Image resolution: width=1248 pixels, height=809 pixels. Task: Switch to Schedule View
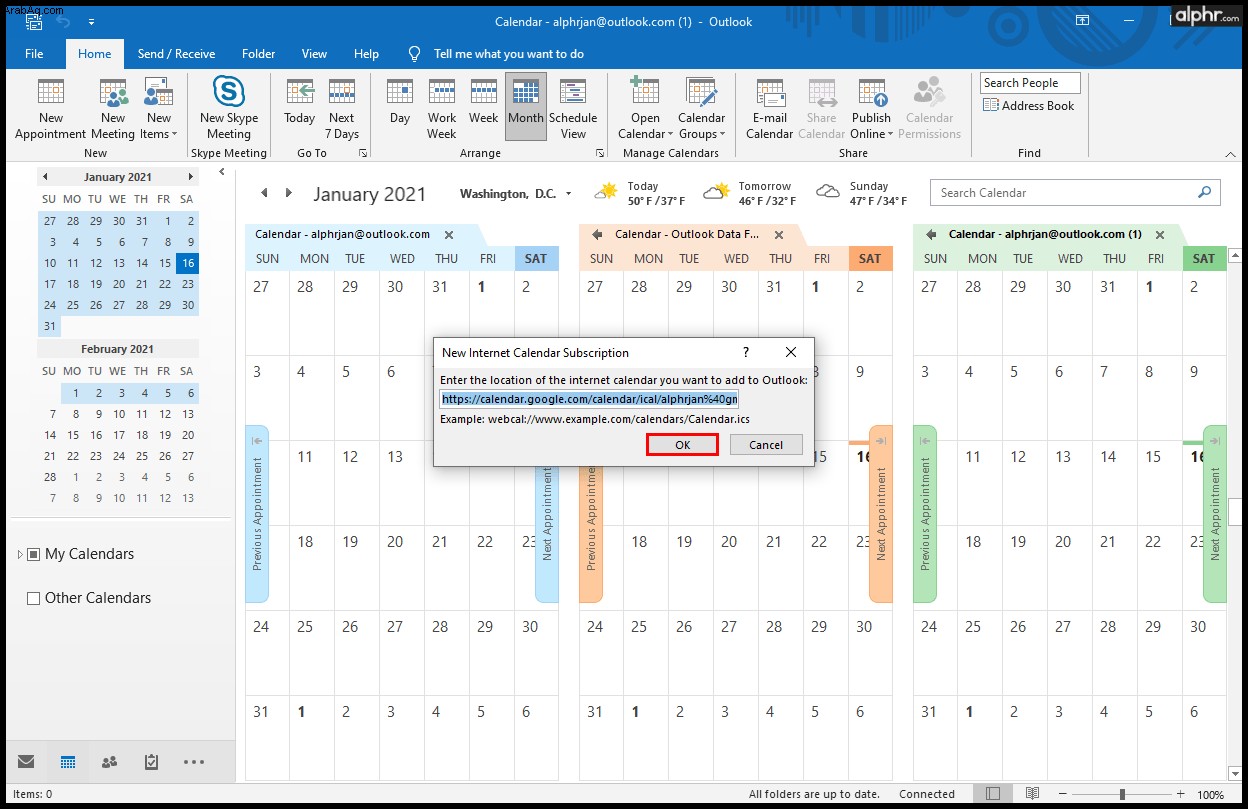(573, 110)
